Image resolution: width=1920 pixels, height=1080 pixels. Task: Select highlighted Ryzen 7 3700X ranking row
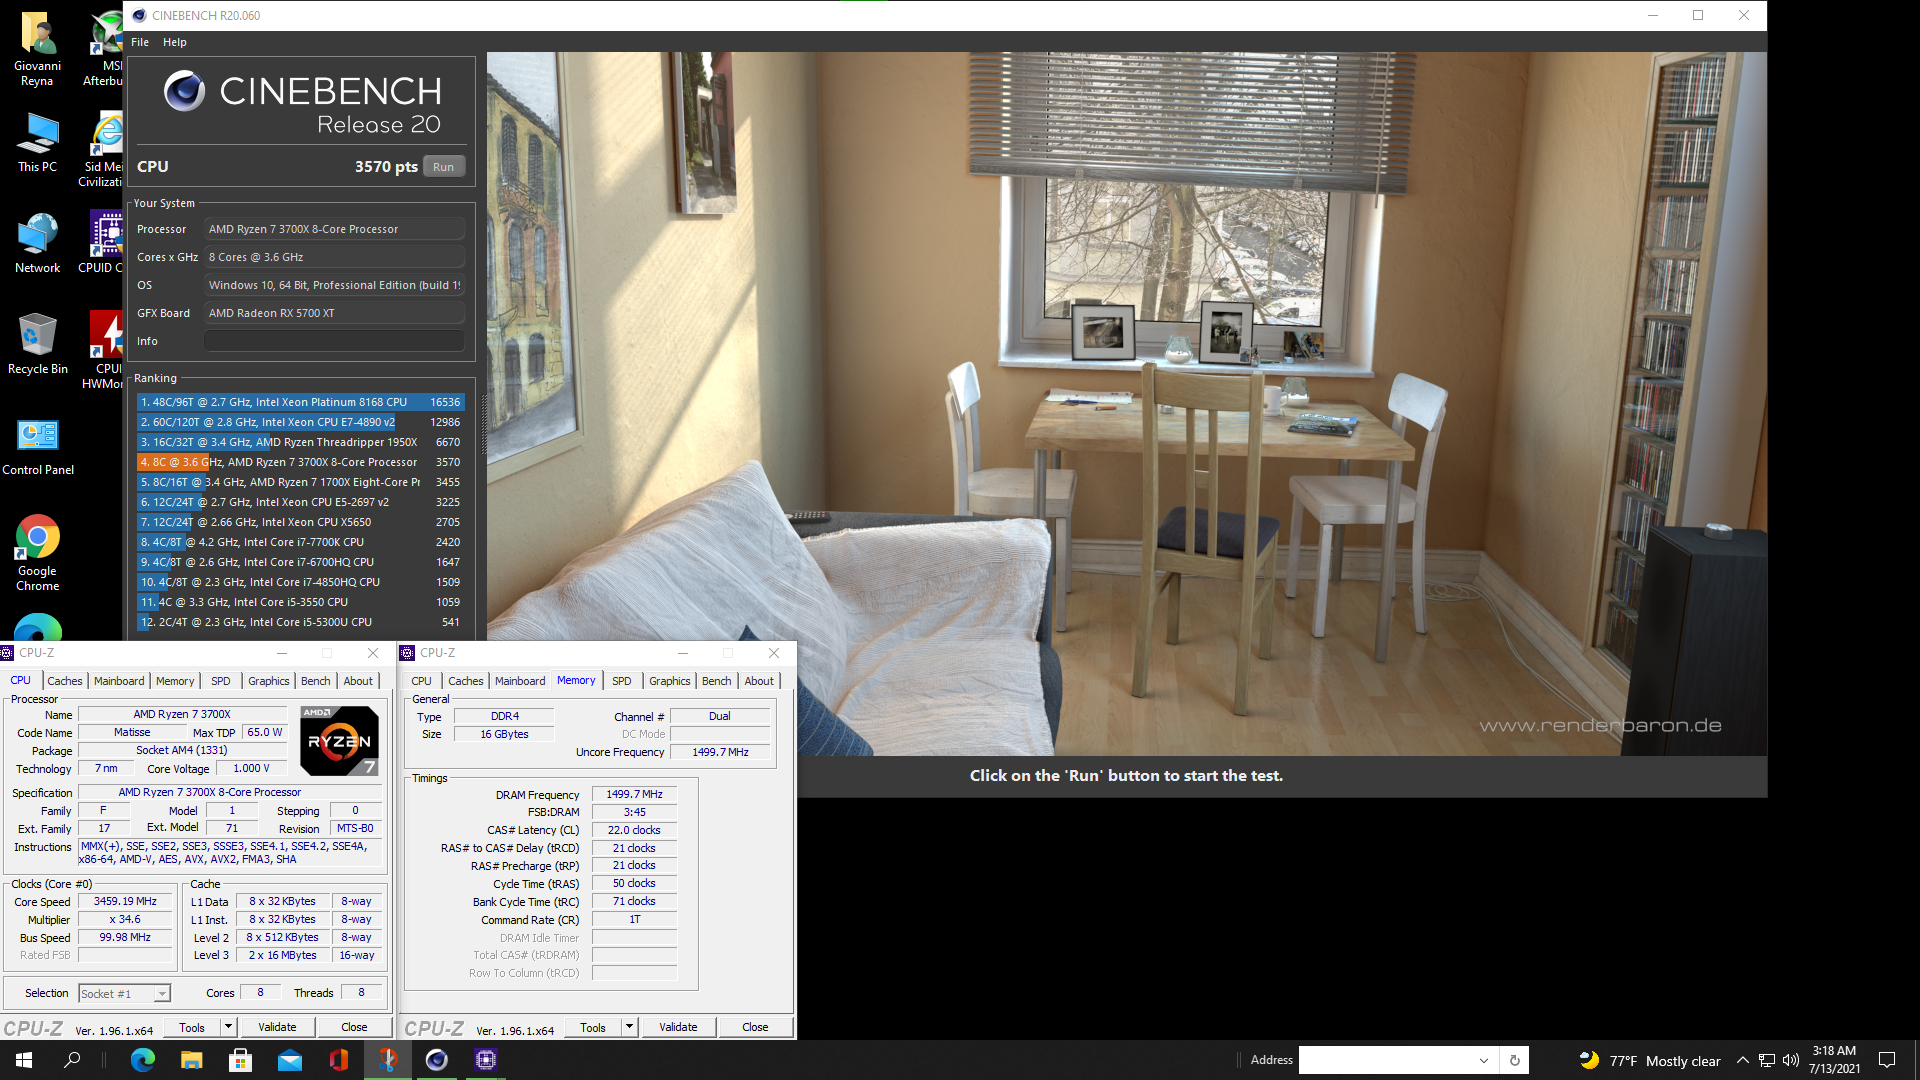click(x=300, y=462)
